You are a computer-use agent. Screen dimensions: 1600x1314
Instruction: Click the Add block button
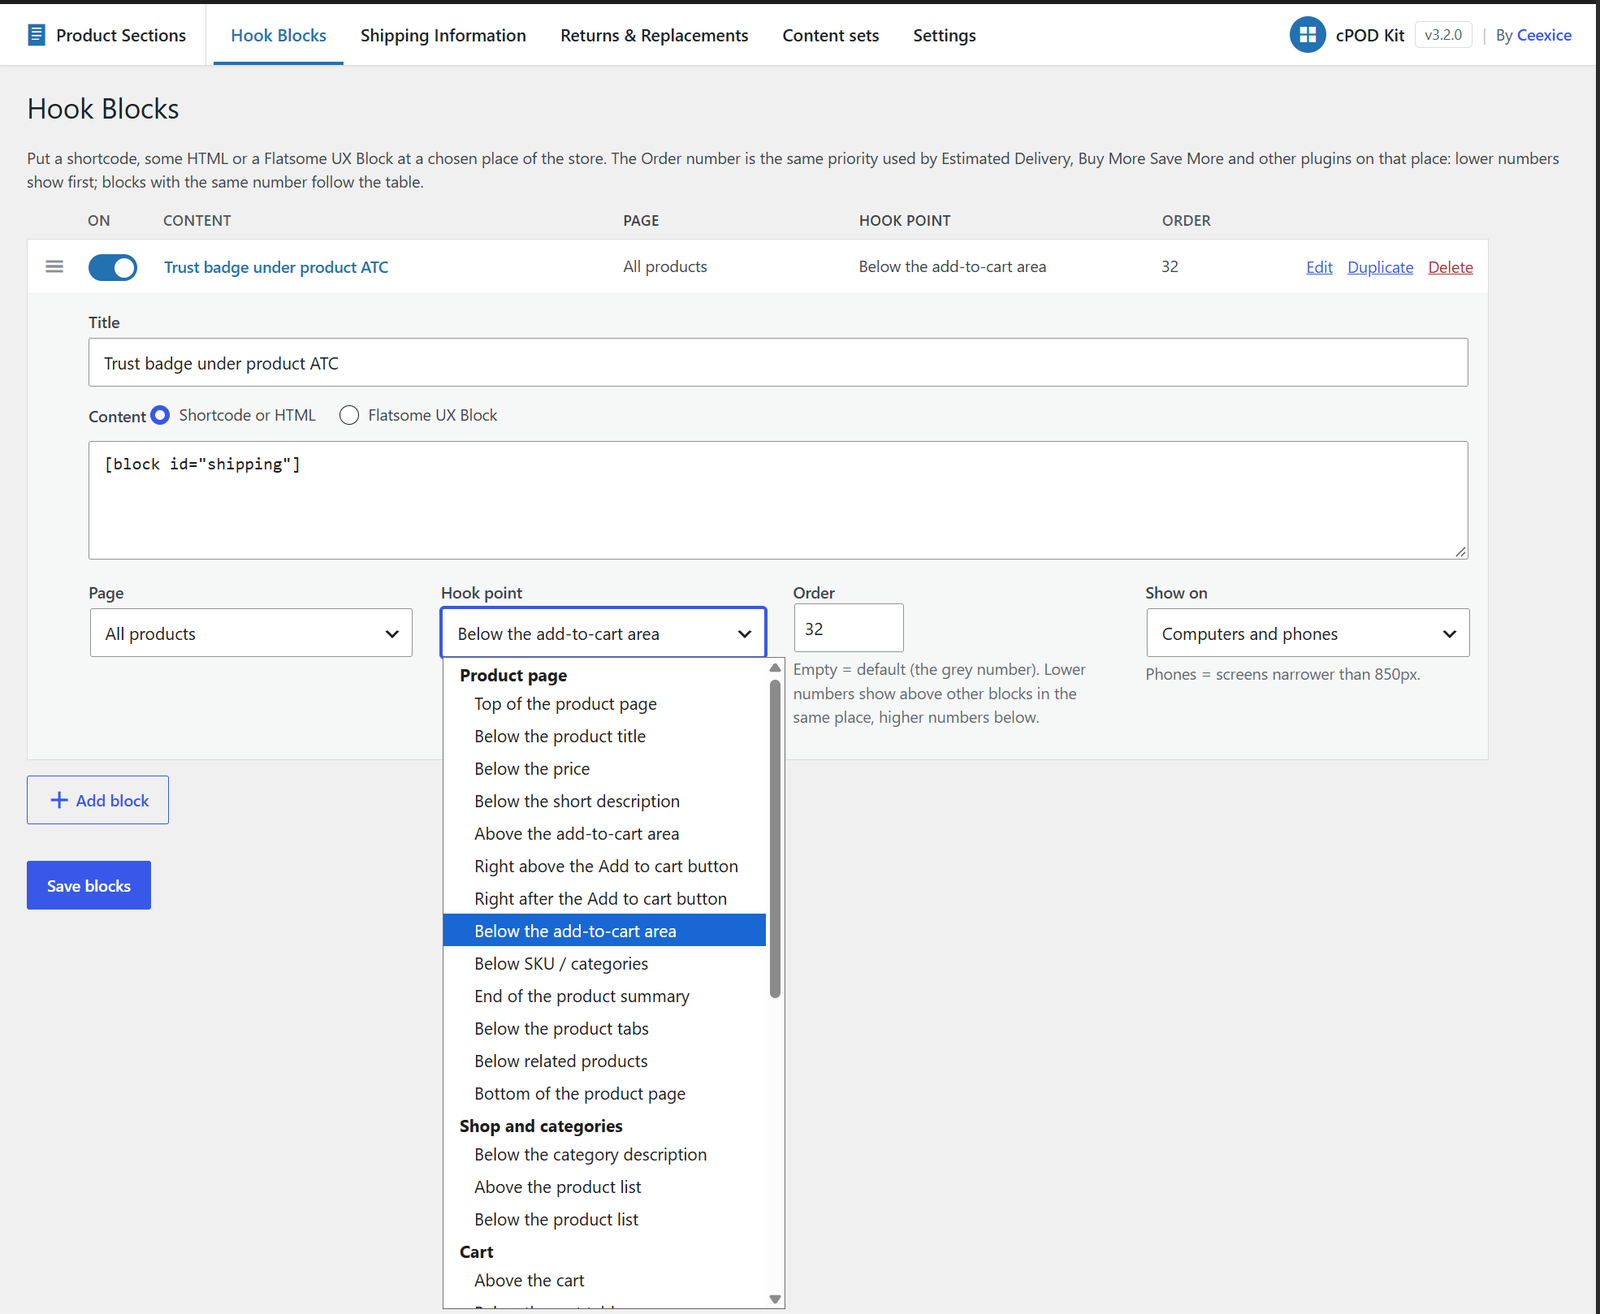click(98, 800)
